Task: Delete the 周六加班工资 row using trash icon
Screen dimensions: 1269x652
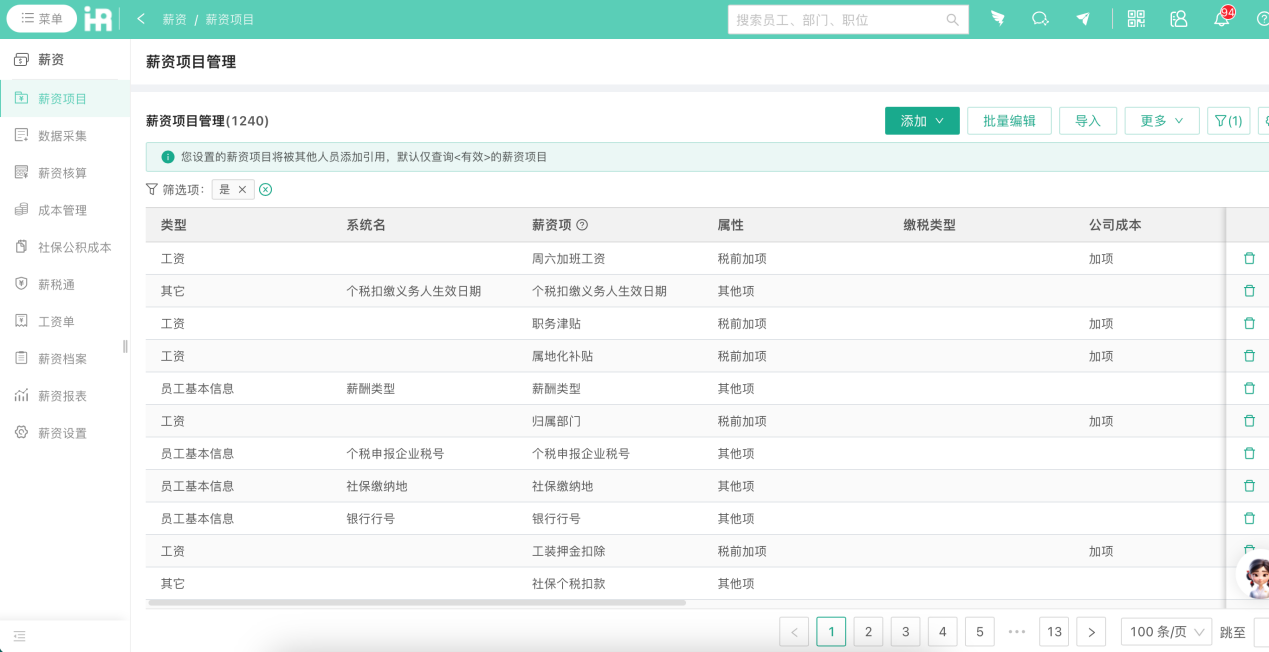Action: (x=1248, y=257)
